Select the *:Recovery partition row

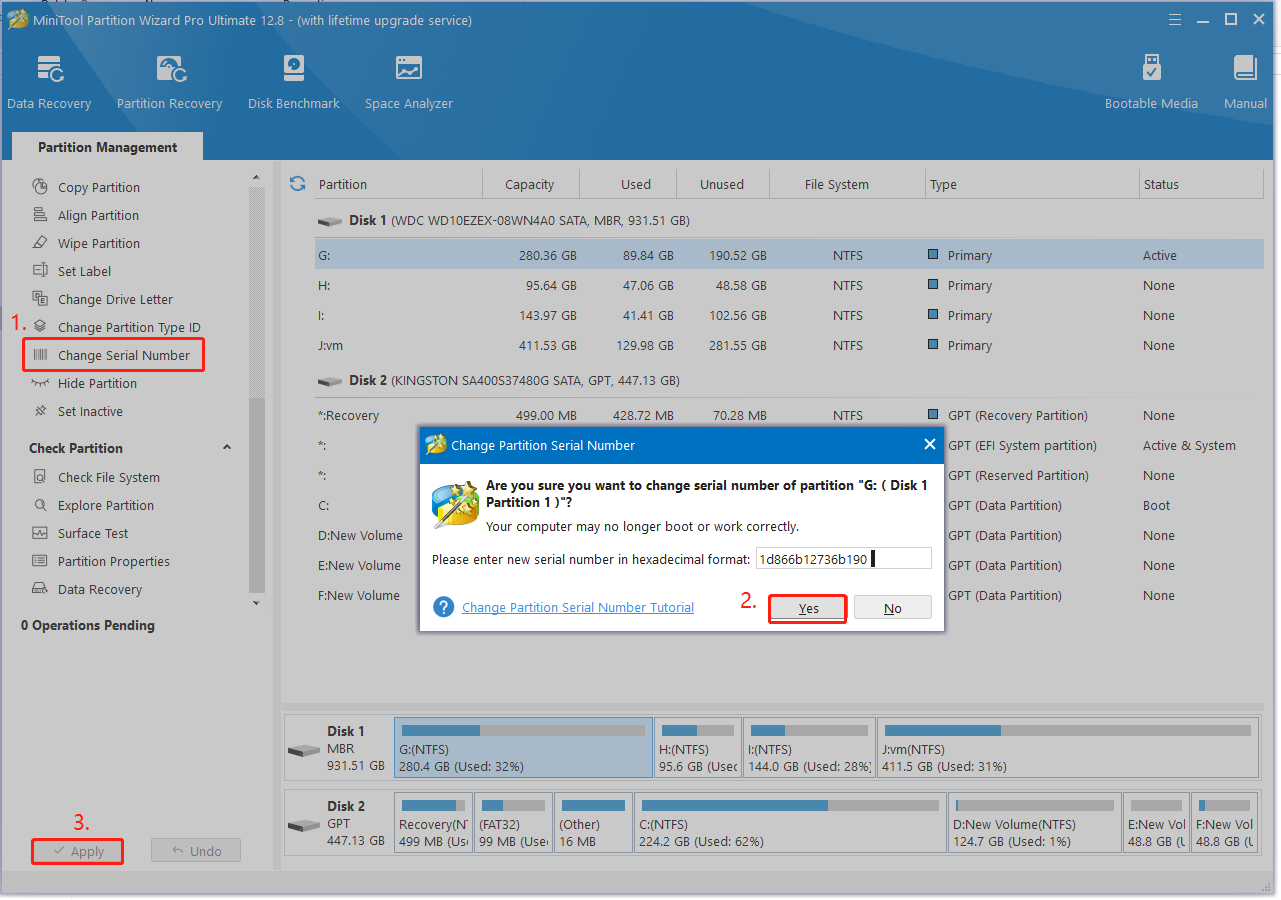(x=789, y=415)
